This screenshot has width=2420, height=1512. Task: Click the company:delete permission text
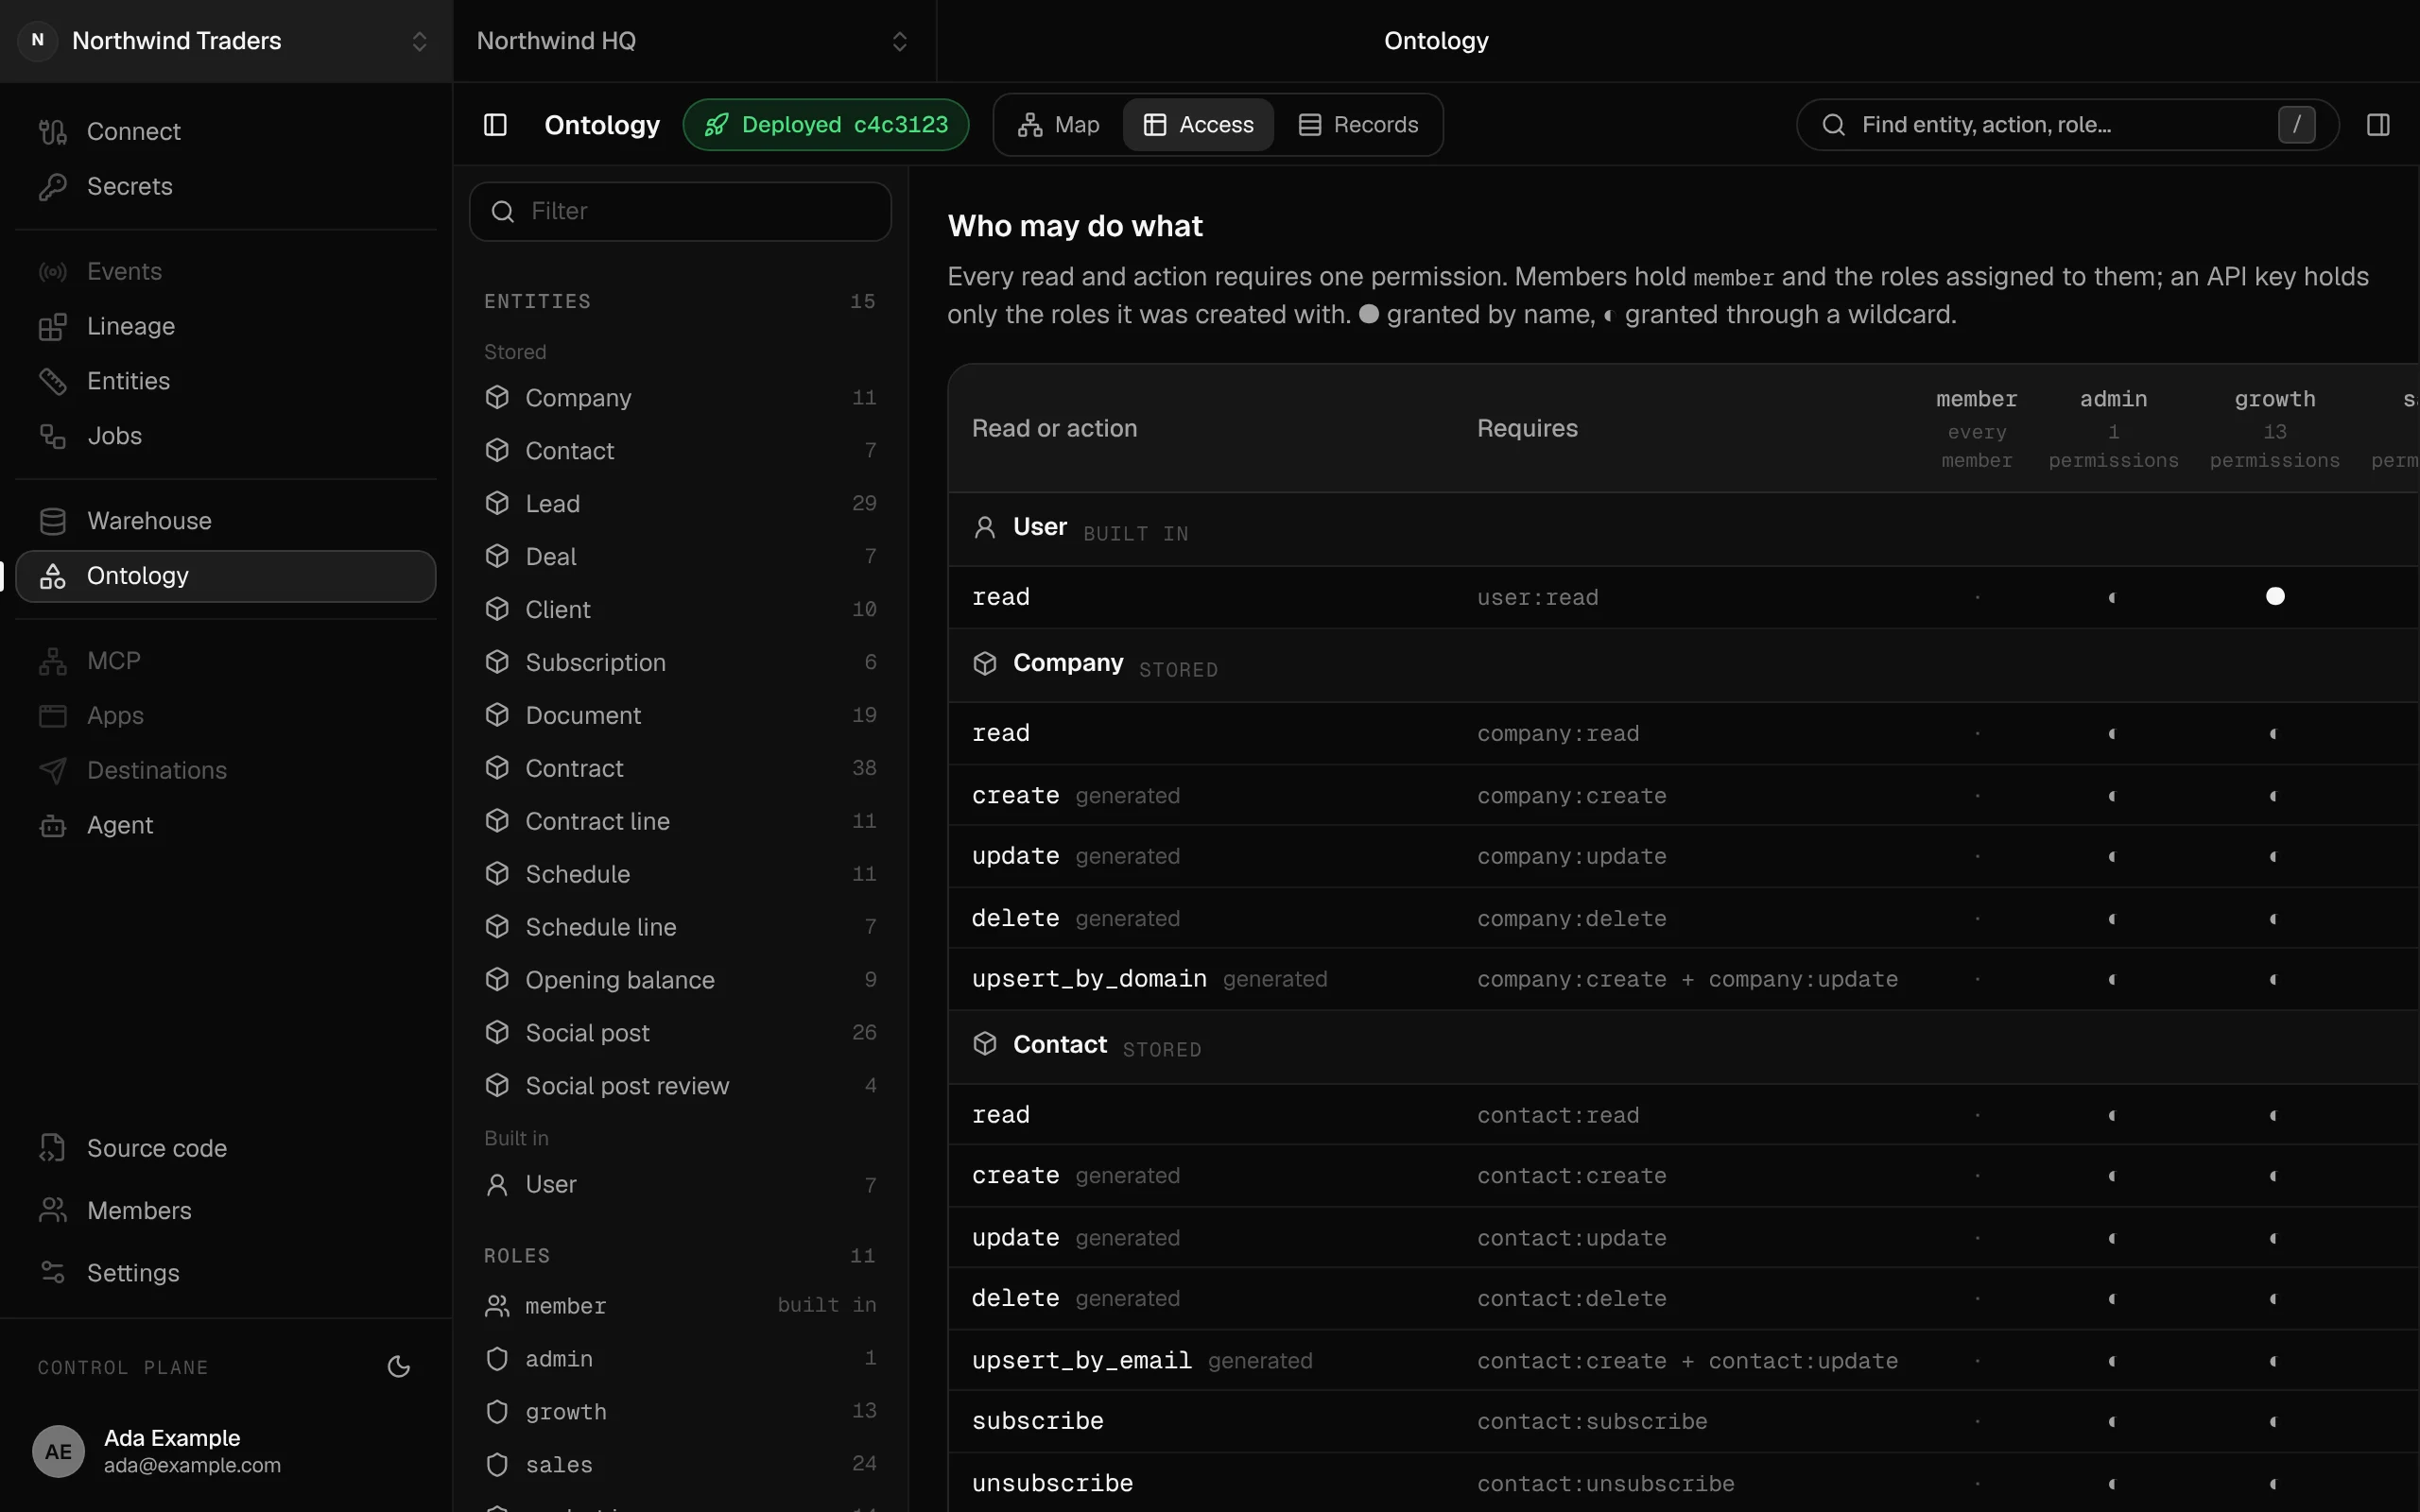coord(1571,919)
